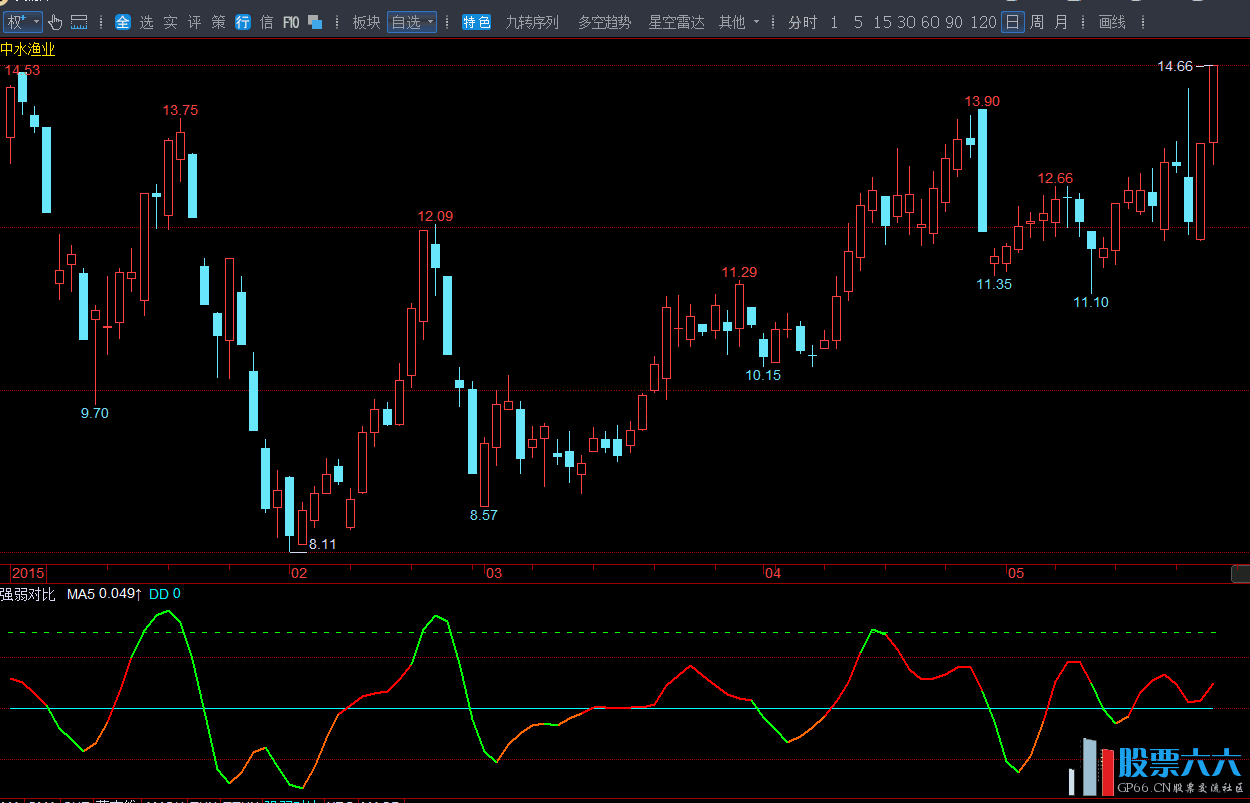1250x803 pixels.
Task: Click the 画线 drawing tools button
Action: (1111, 22)
